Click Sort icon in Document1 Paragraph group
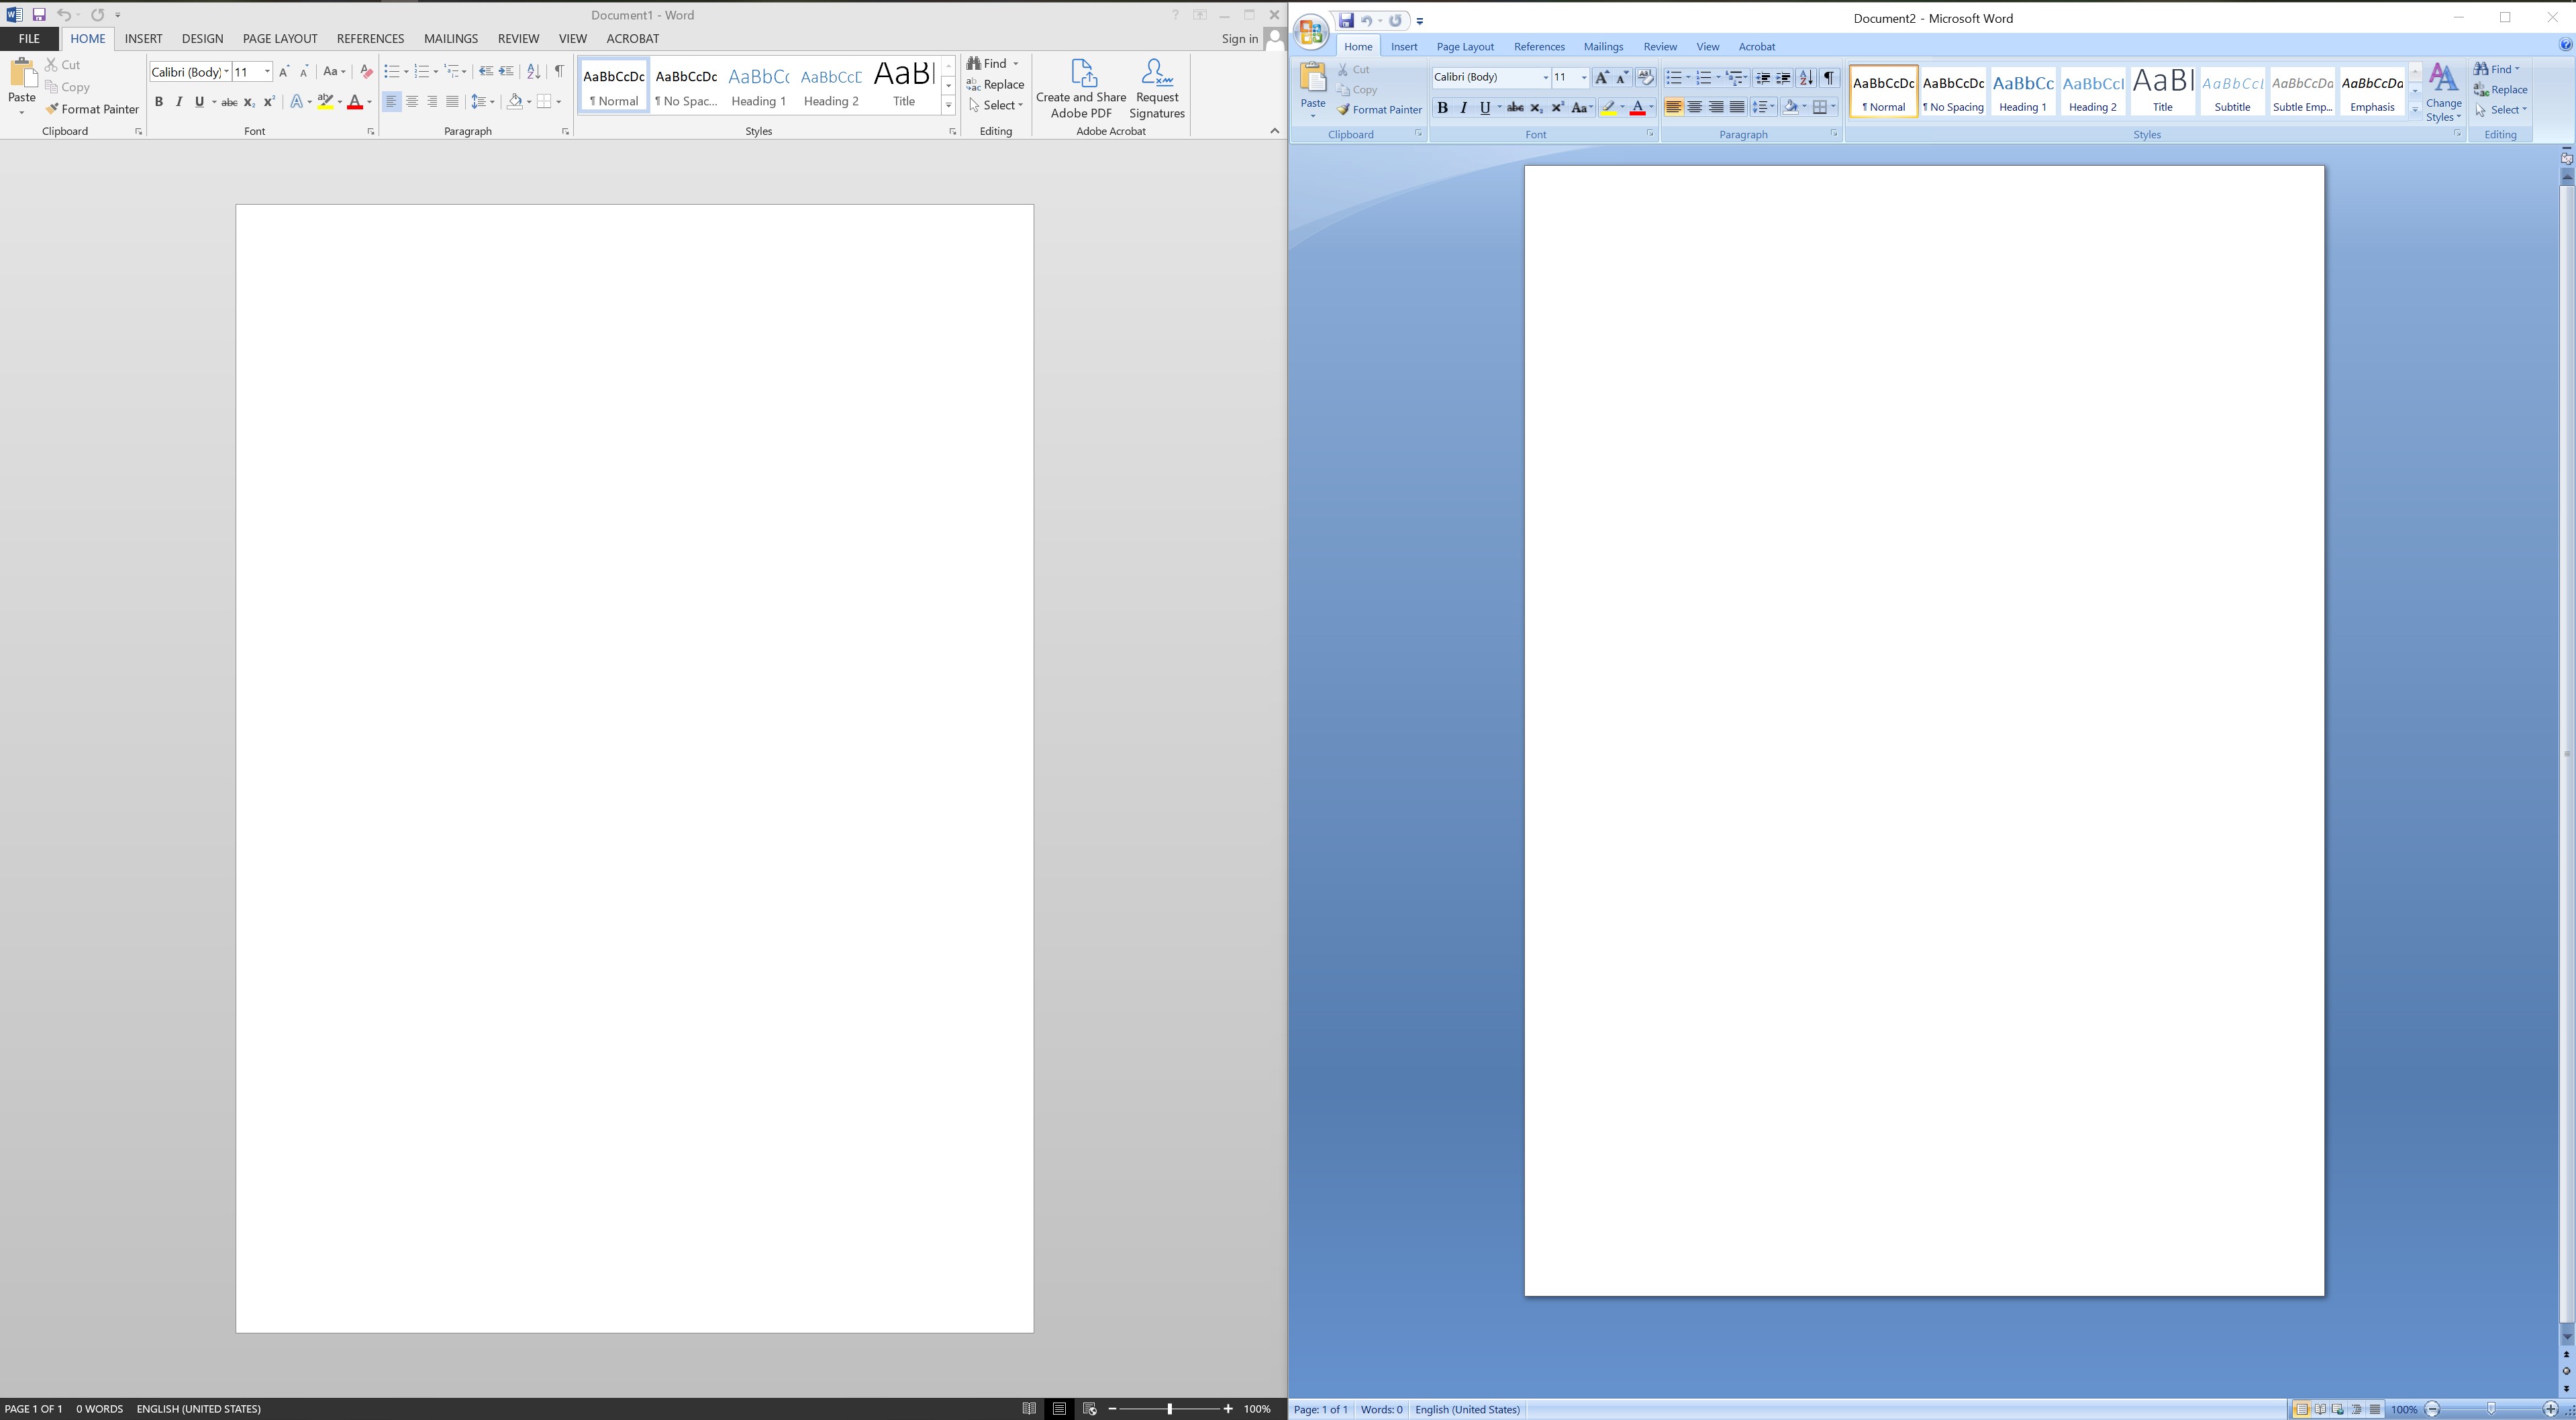The image size is (2576, 1420). 534,72
